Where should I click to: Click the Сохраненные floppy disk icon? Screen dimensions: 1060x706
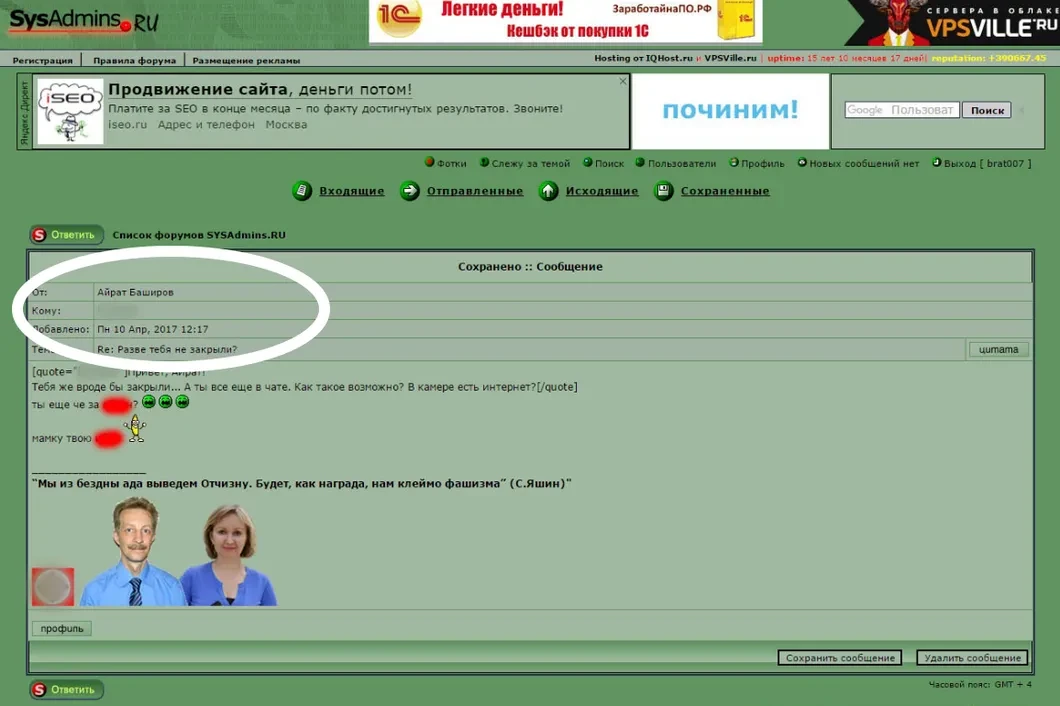(663, 191)
